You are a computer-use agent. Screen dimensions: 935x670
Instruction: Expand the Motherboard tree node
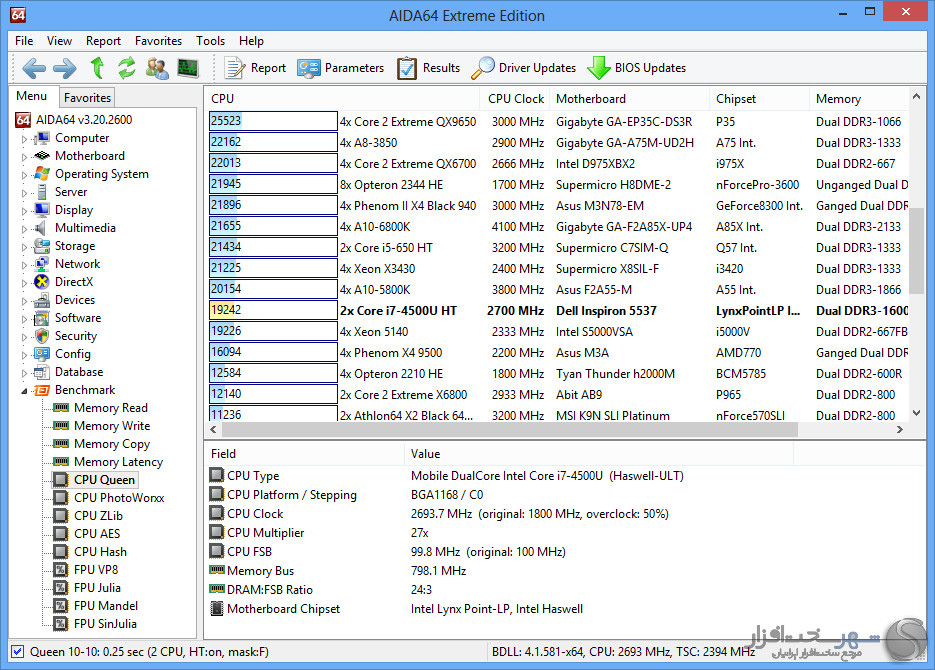coord(24,157)
